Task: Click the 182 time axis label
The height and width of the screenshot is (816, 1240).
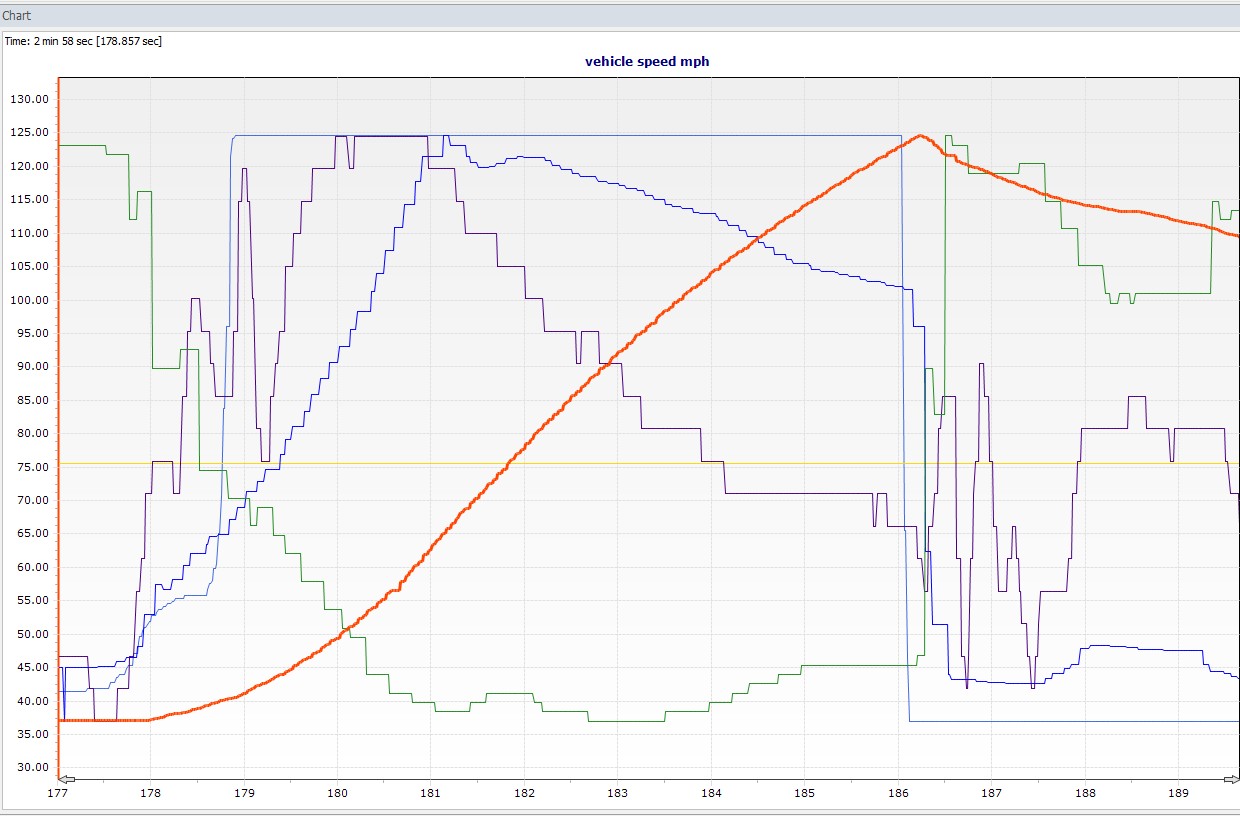Action: [x=524, y=794]
